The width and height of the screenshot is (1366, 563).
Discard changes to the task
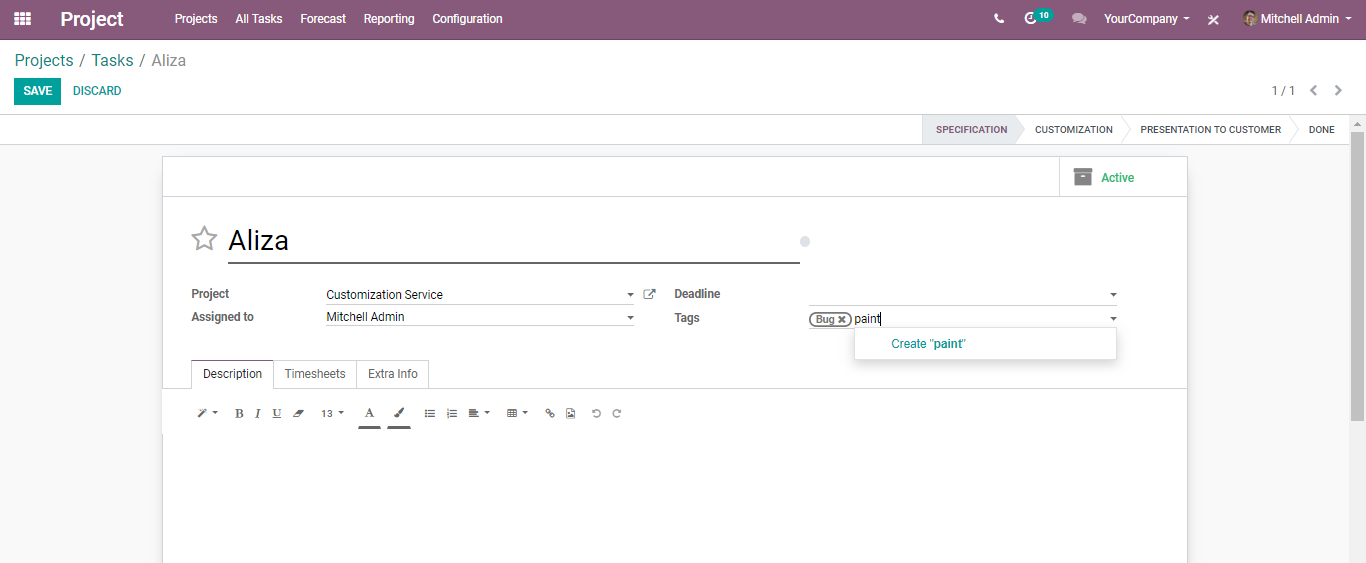pos(97,91)
